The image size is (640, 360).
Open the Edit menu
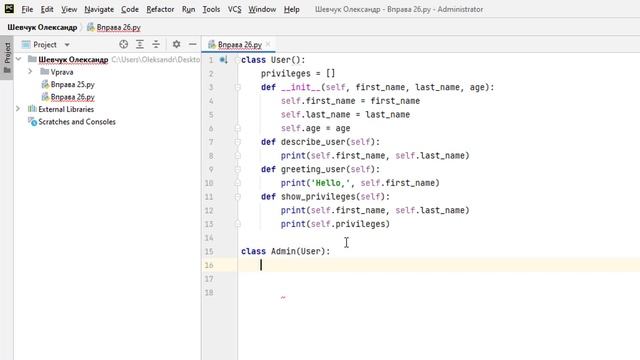click(x=47, y=9)
